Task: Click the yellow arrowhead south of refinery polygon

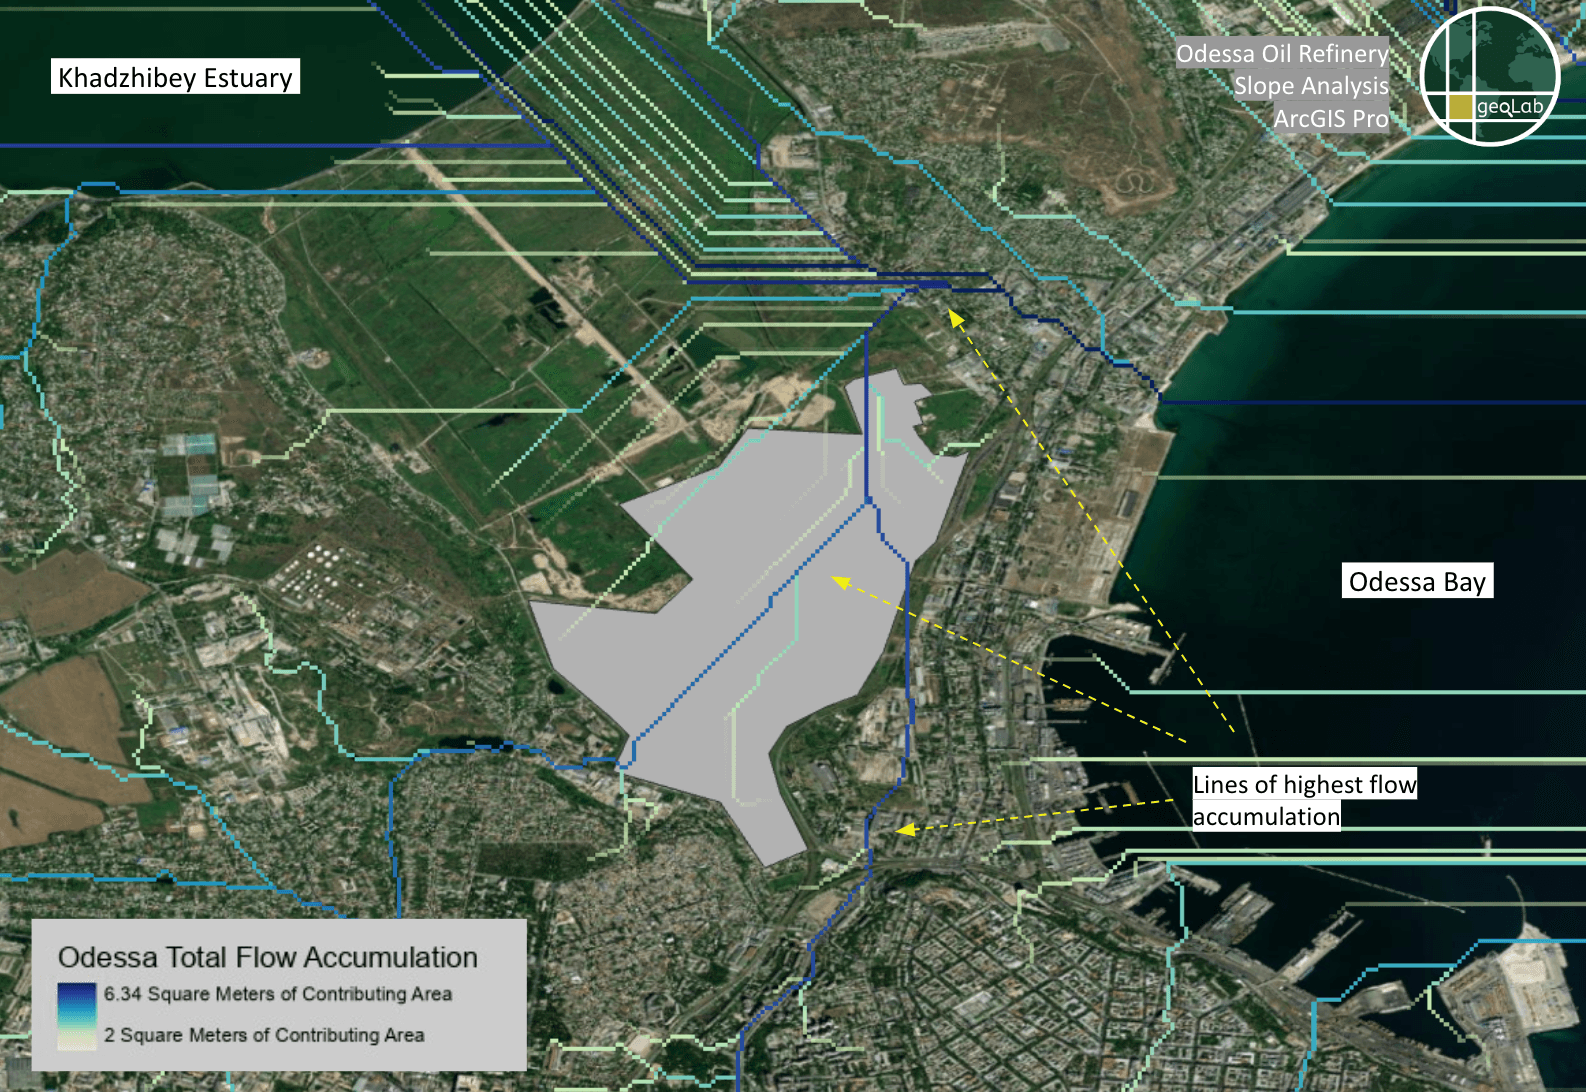Action: (905, 829)
